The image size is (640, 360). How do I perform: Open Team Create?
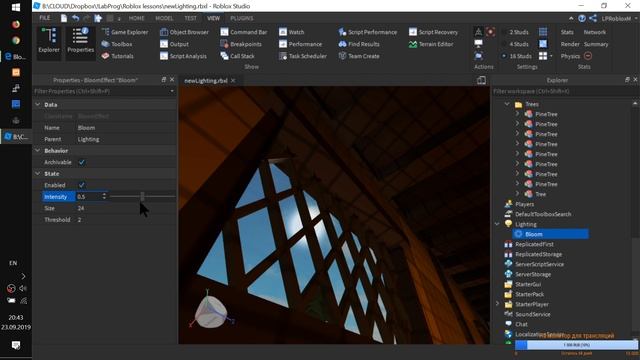(x=359, y=56)
